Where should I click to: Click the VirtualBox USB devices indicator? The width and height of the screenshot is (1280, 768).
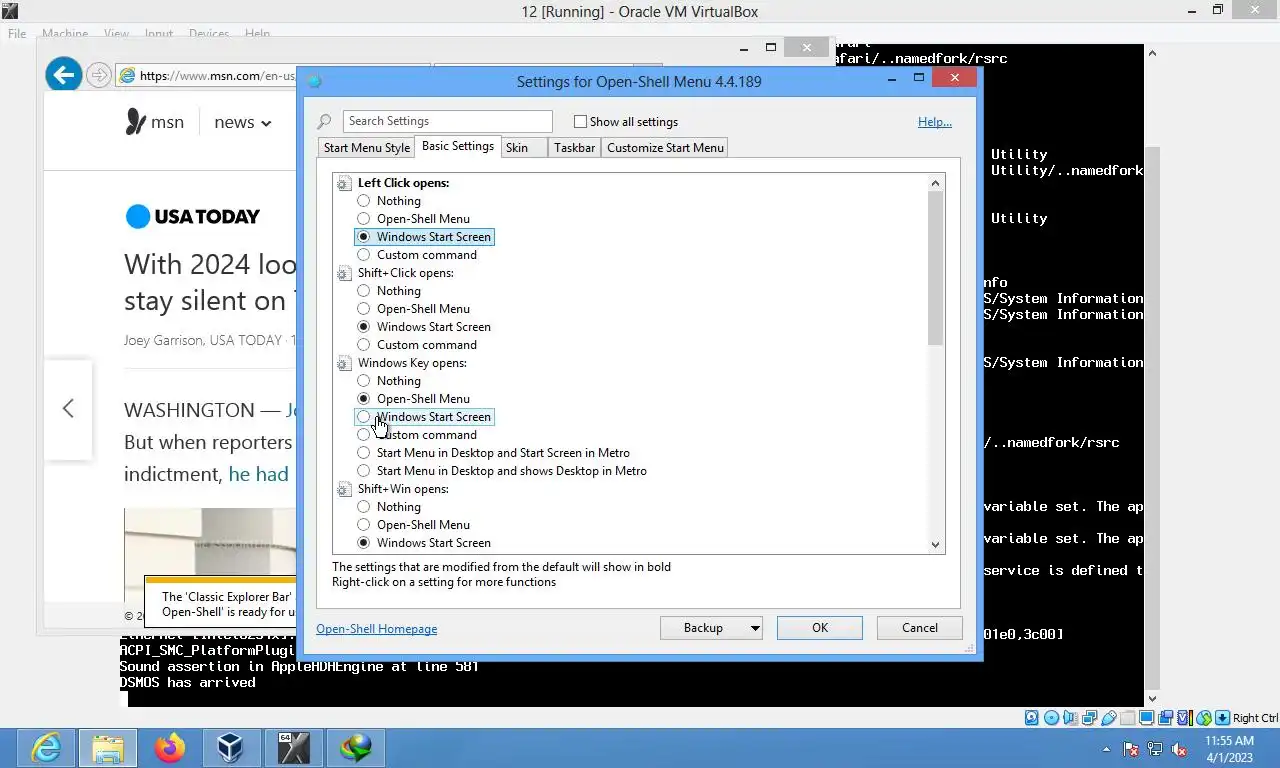pyautogui.click(x=1108, y=718)
